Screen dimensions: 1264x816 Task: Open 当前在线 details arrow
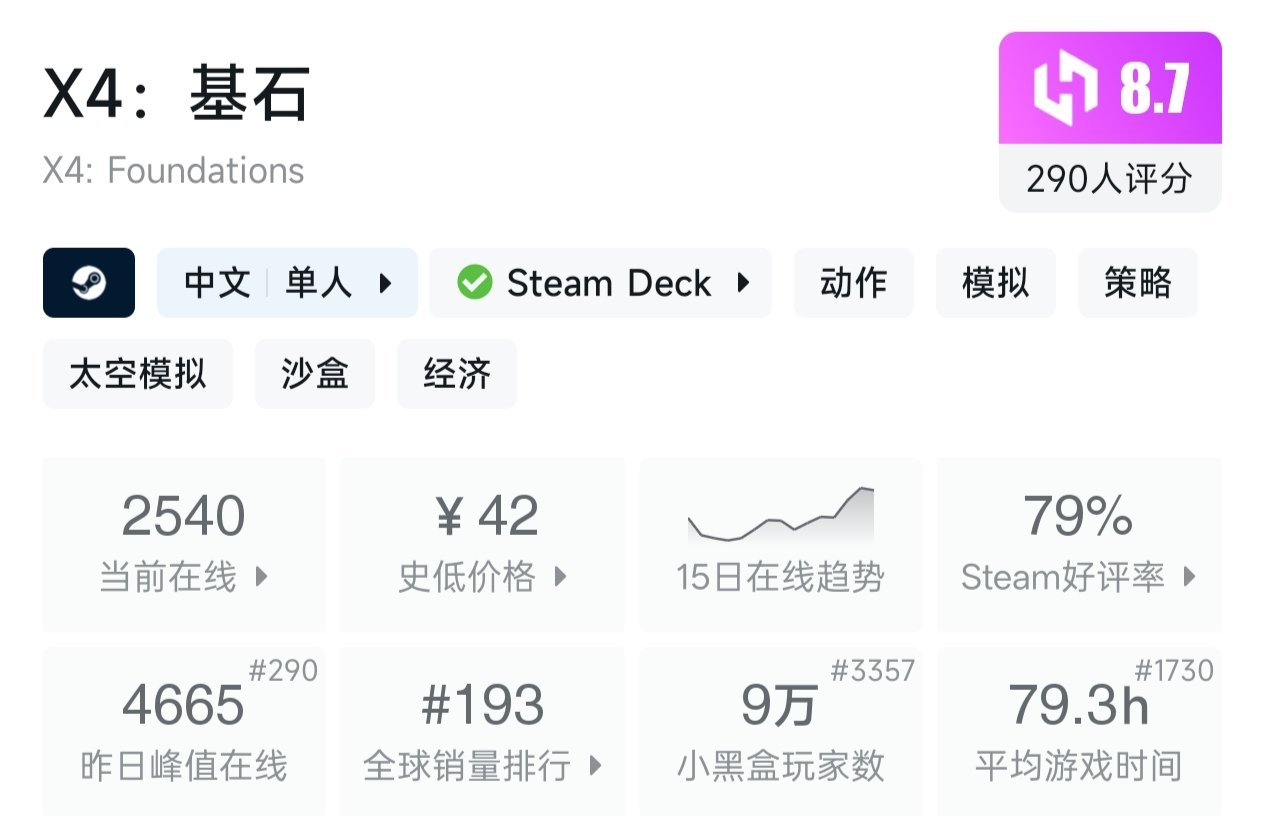coord(261,577)
